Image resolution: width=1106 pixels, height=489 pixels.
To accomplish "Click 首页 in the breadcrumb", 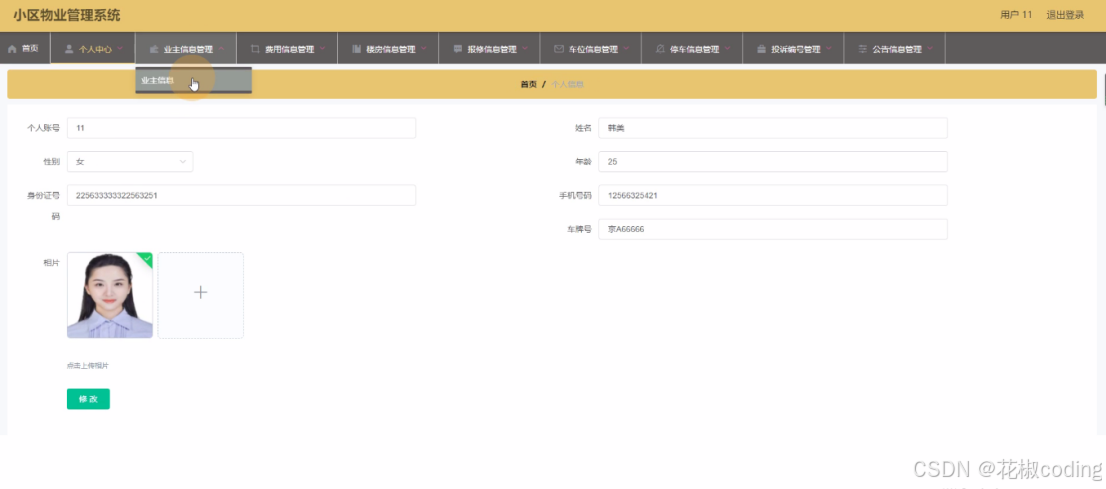I will [528, 84].
